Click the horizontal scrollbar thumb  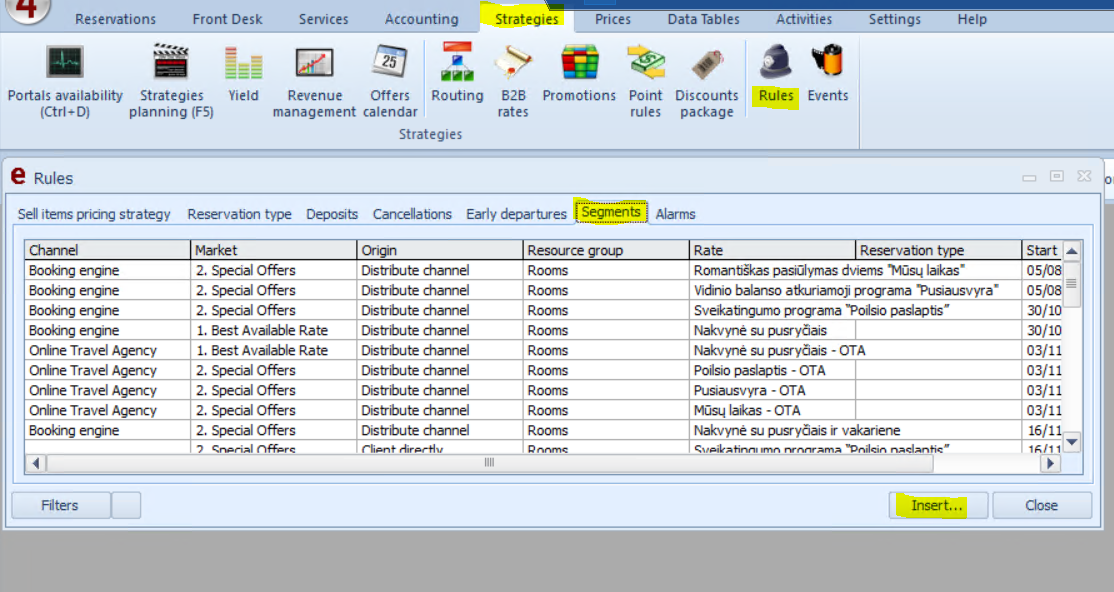[x=490, y=463]
